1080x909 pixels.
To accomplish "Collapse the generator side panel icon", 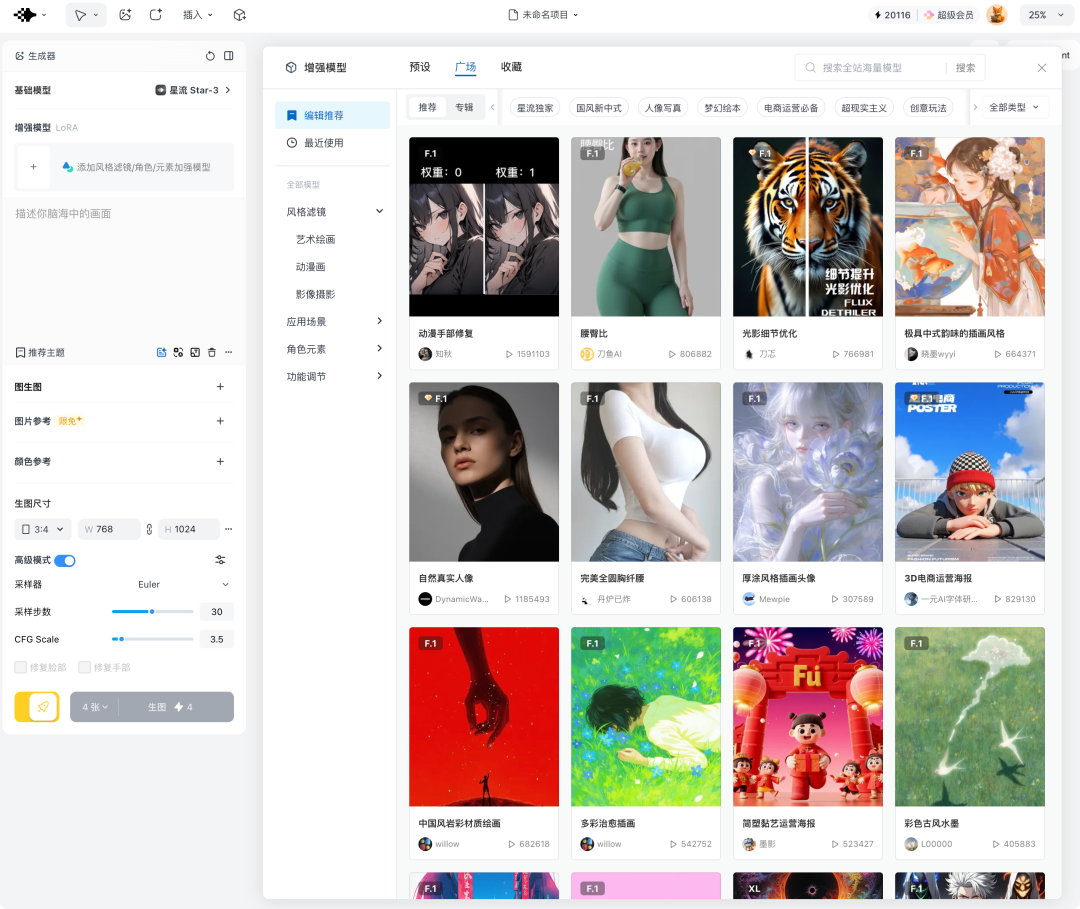I will pos(229,56).
